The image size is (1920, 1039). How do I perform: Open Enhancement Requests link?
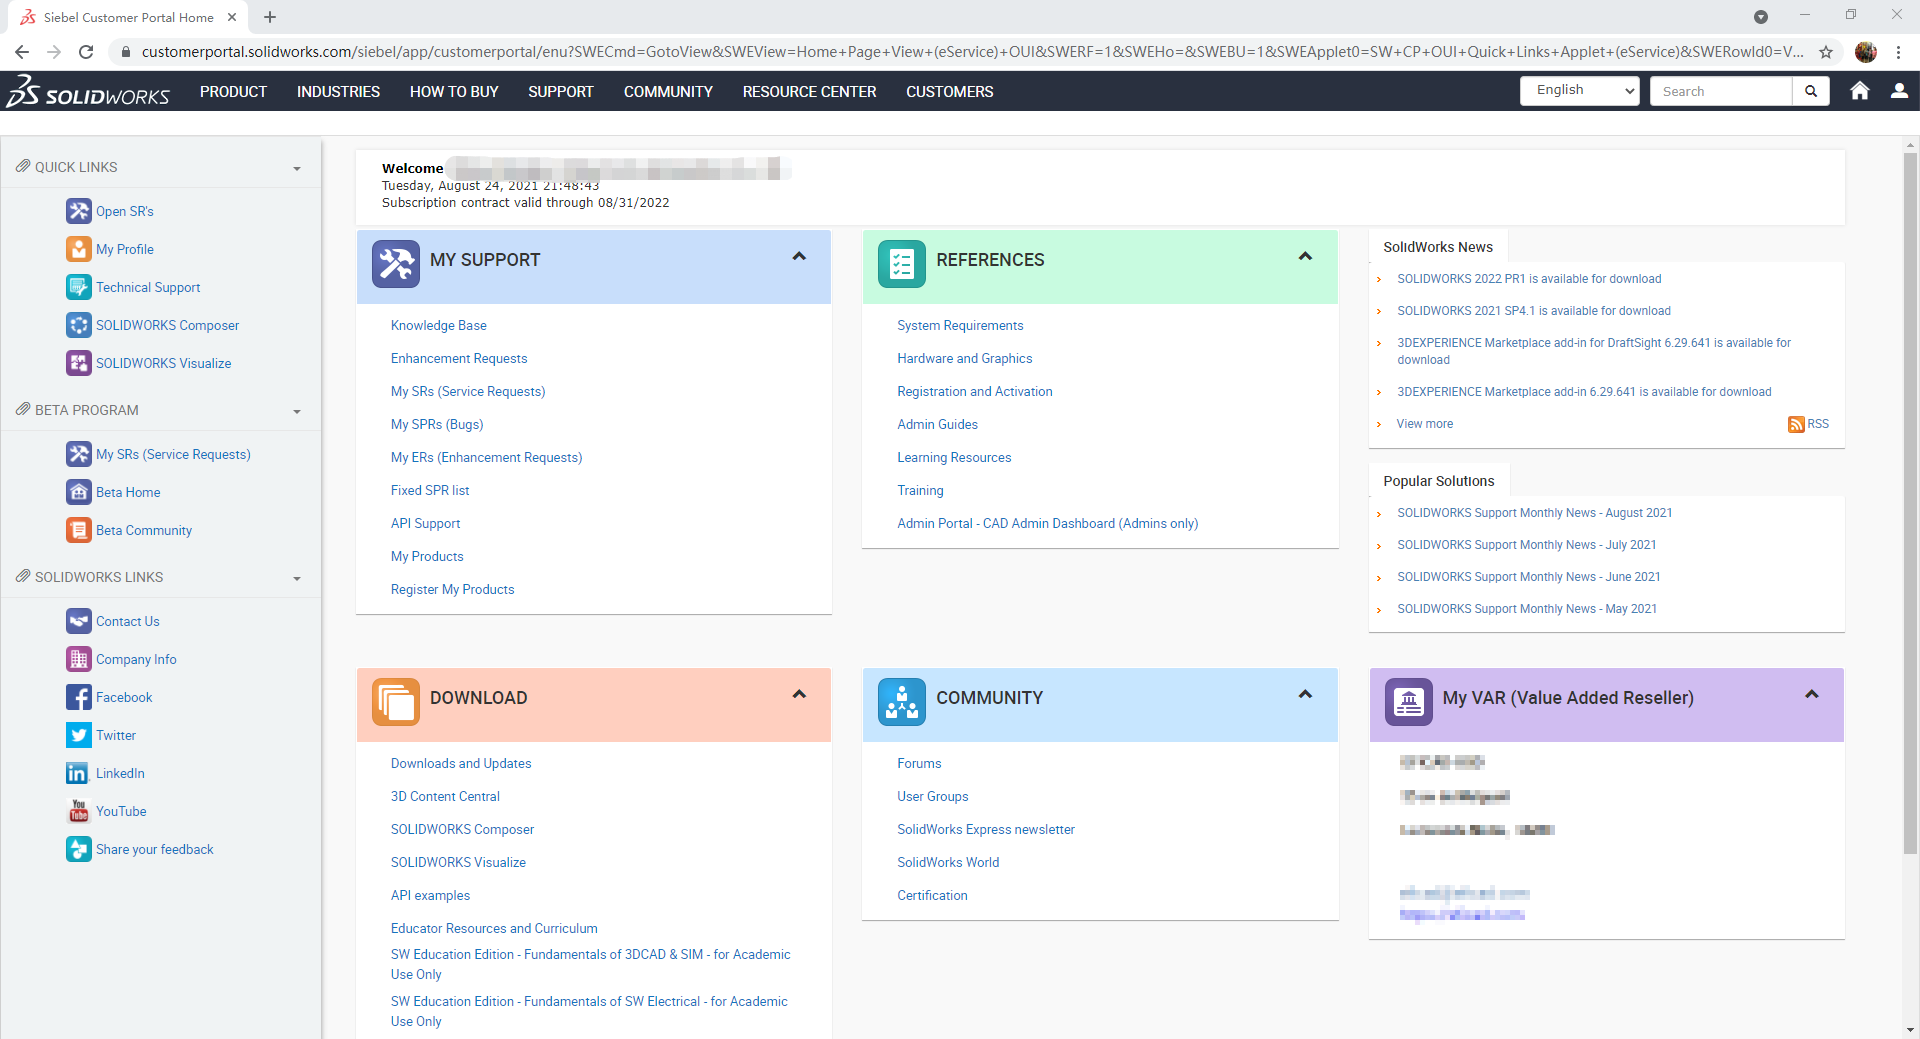pyautogui.click(x=459, y=358)
